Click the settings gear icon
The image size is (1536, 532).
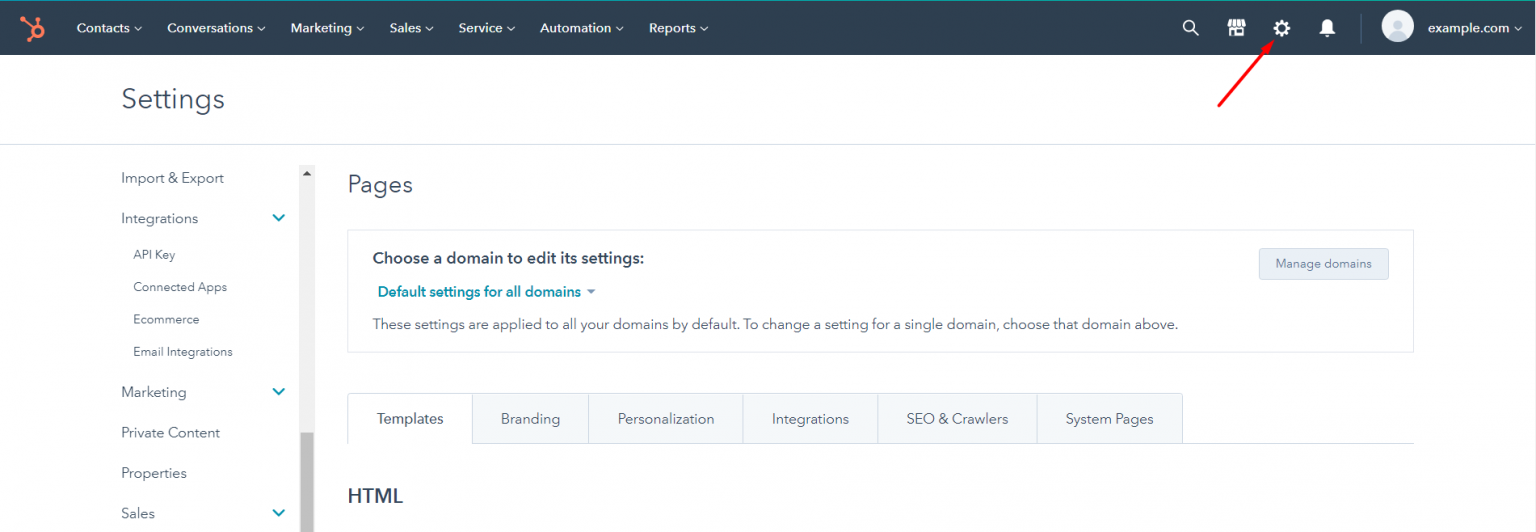point(1281,28)
